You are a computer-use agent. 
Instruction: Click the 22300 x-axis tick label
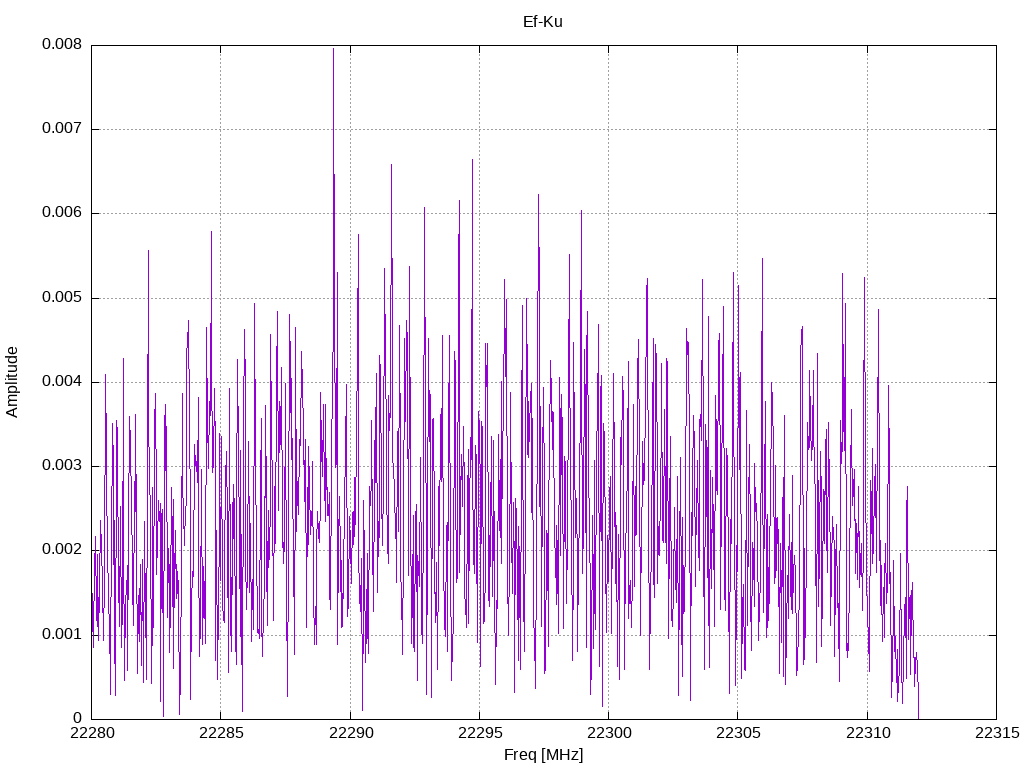(609, 733)
